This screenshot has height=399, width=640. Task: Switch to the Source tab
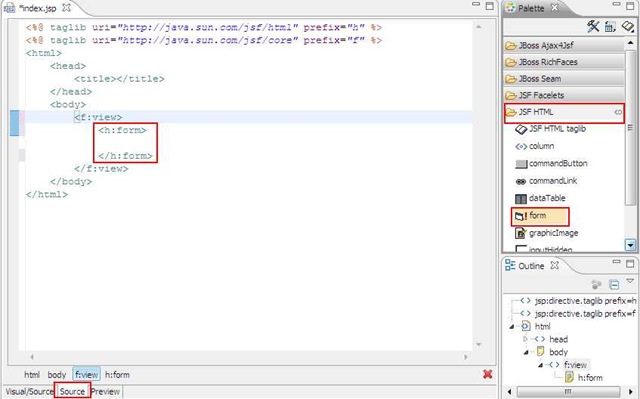72,391
